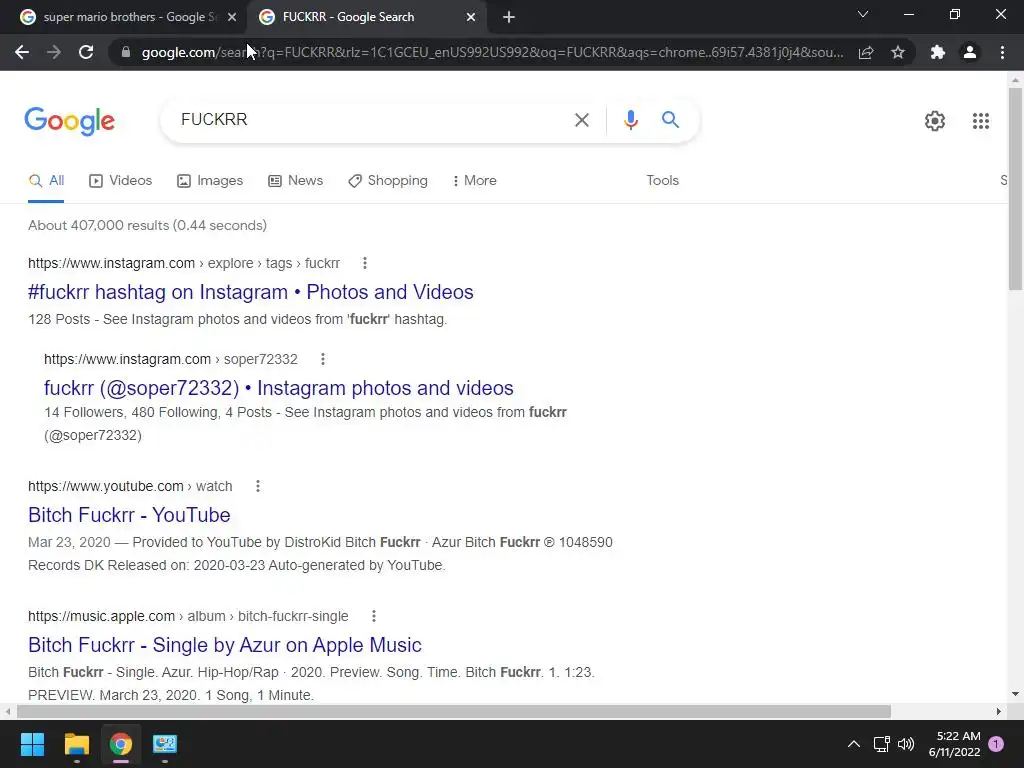Image resolution: width=1024 pixels, height=768 pixels.
Task: Open the Chrome profile icon
Action: [x=970, y=52]
